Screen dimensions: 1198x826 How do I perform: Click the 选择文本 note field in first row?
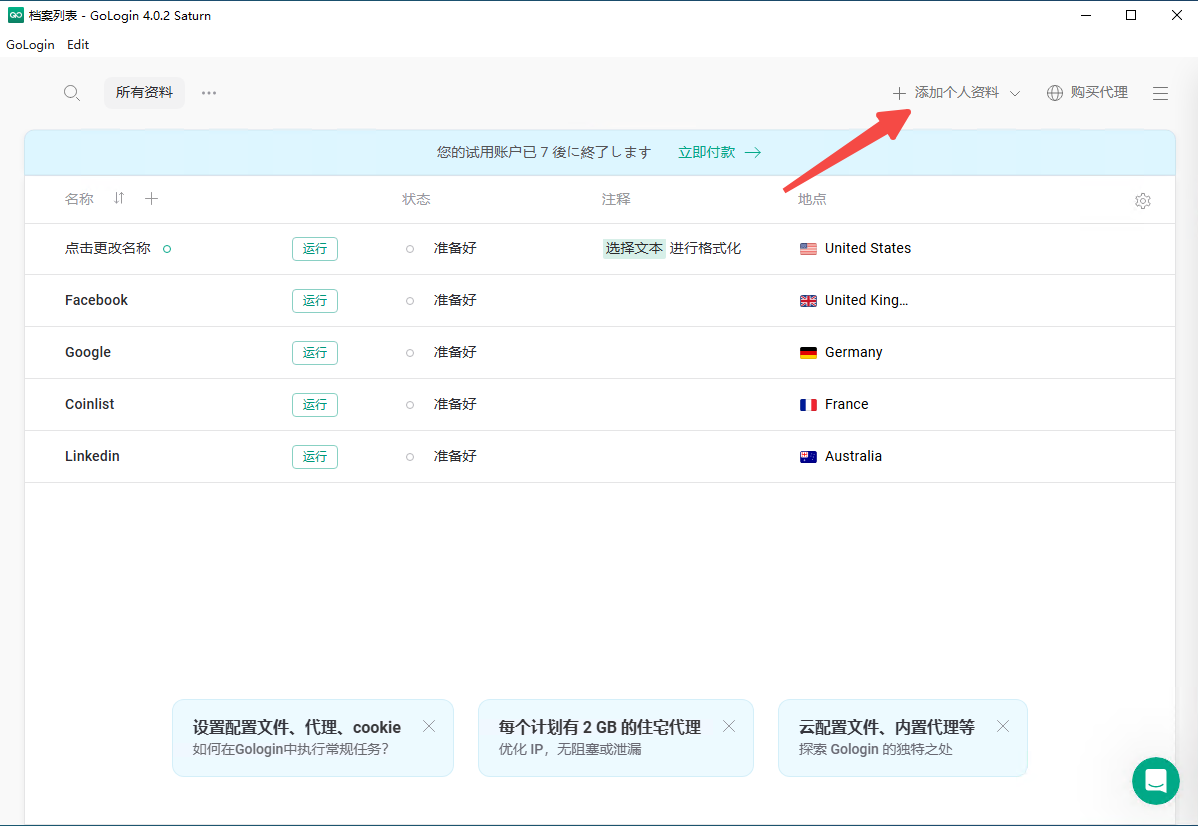634,249
